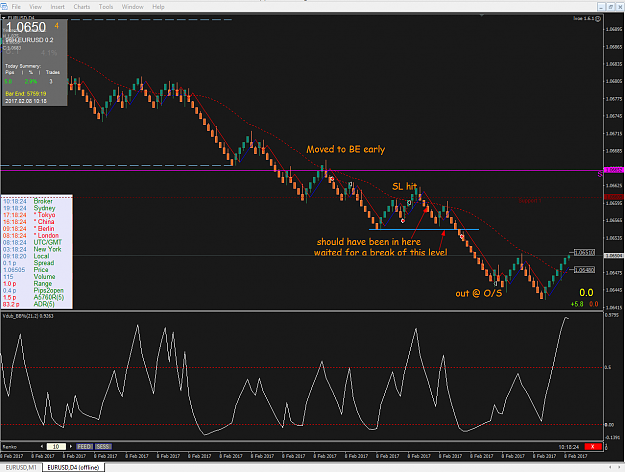Screen dimensions: 625x472
Task: Select the magenta price label on price axis
Action: coord(613,170)
